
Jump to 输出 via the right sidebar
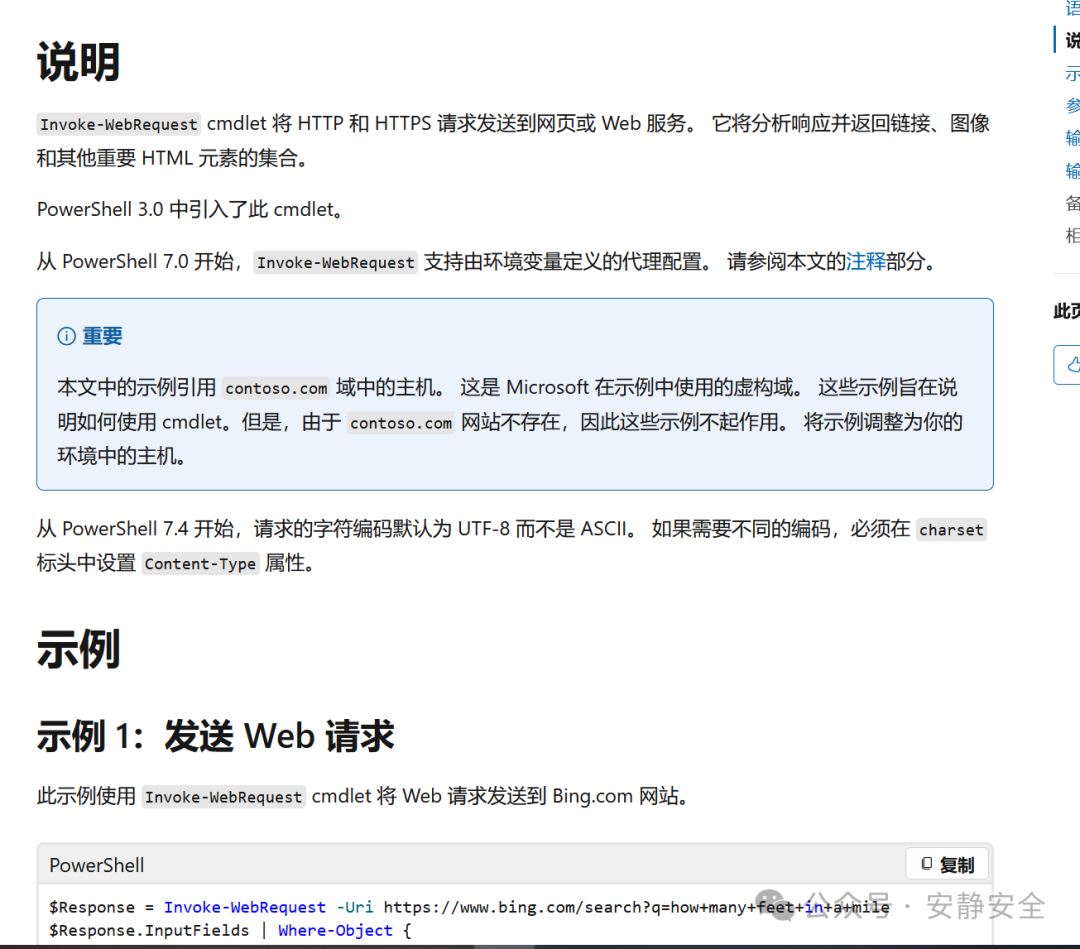[1071, 170]
